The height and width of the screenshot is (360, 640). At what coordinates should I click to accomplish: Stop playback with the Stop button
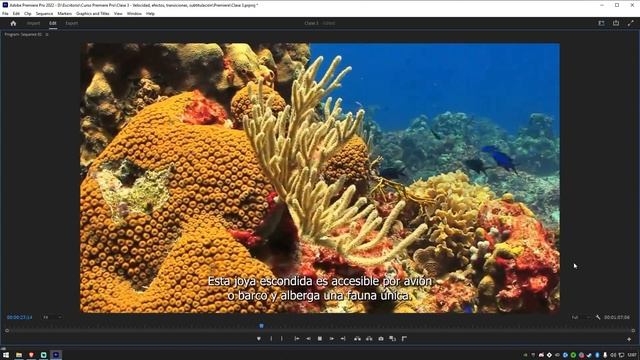tap(320, 339)
